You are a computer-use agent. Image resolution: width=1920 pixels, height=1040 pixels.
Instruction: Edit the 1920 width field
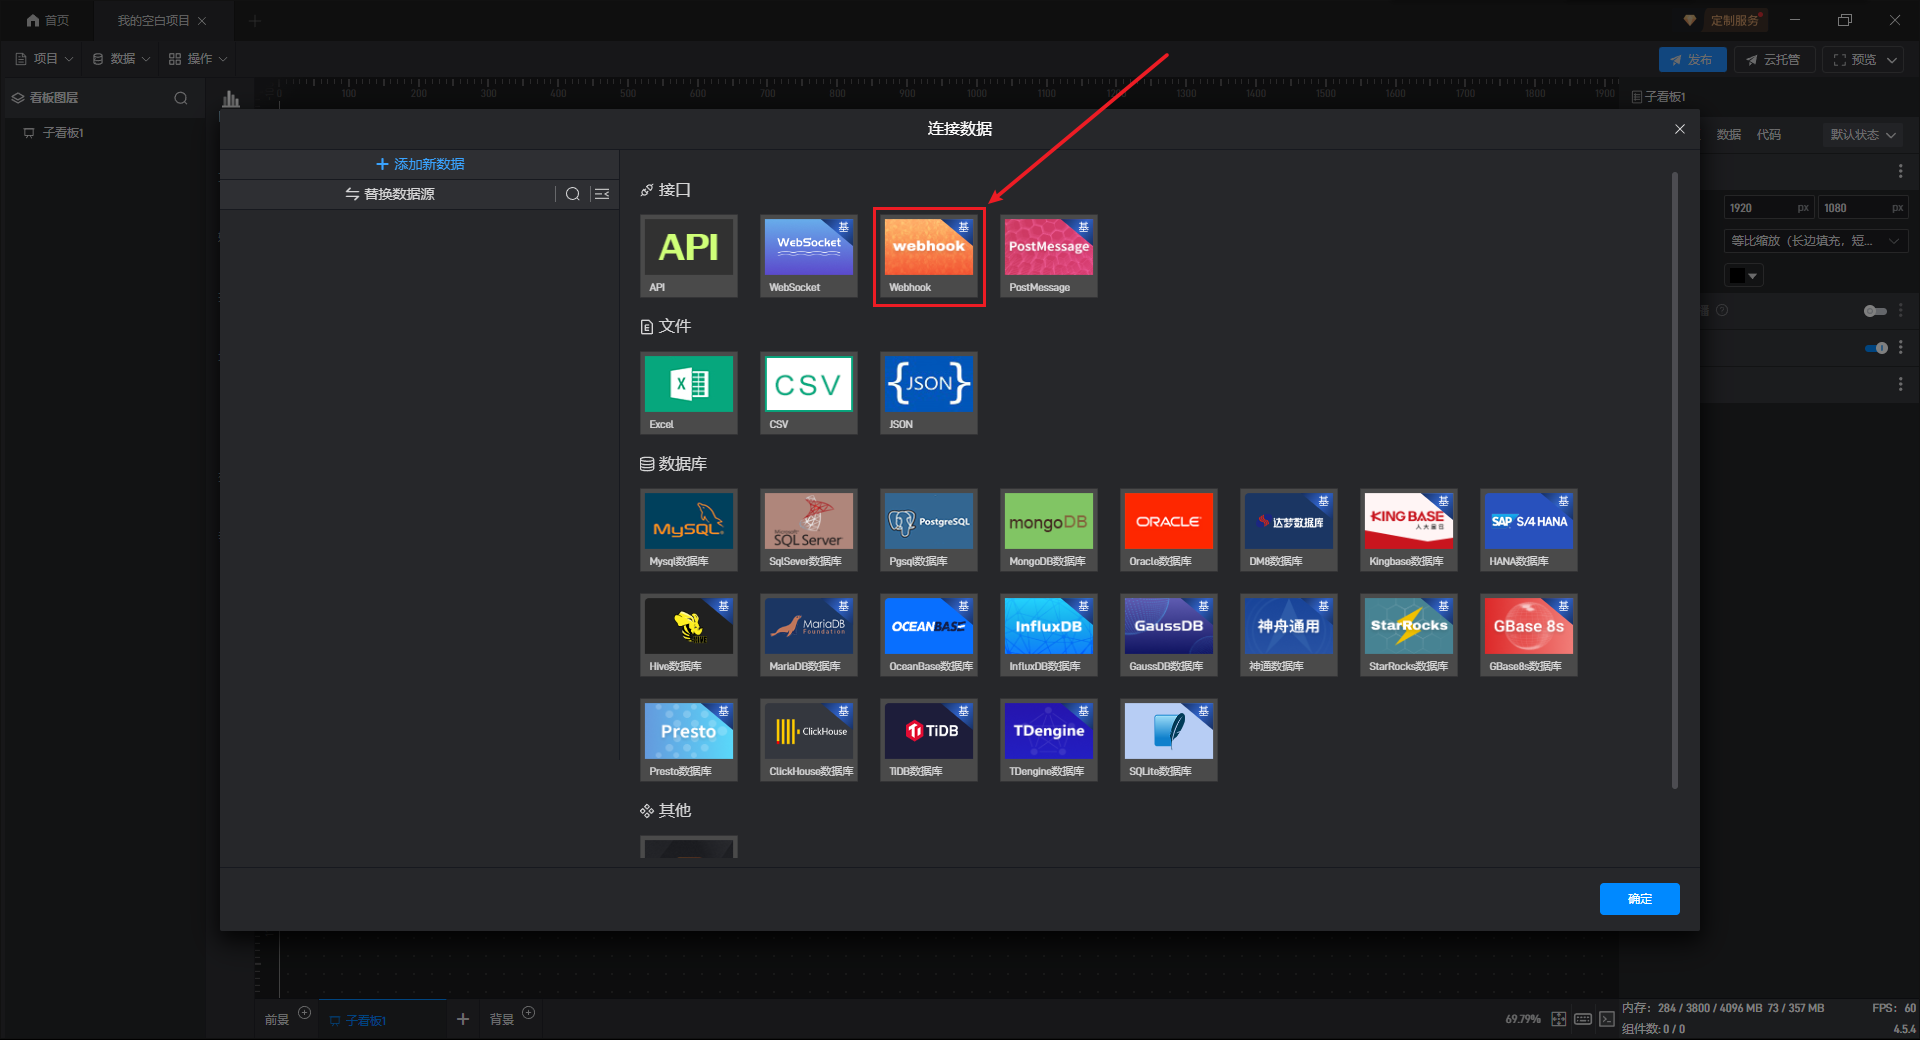(1768, 208)
